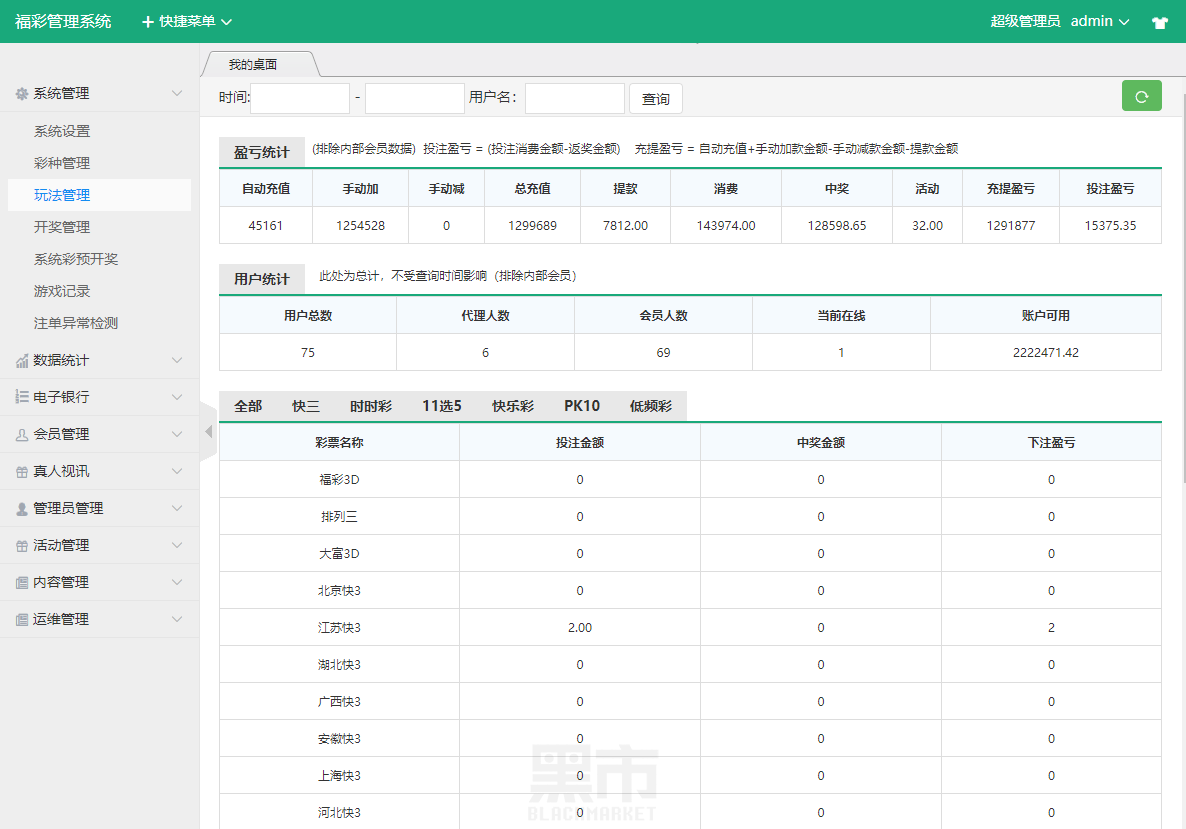Click the green refresh icon button

1141,96
